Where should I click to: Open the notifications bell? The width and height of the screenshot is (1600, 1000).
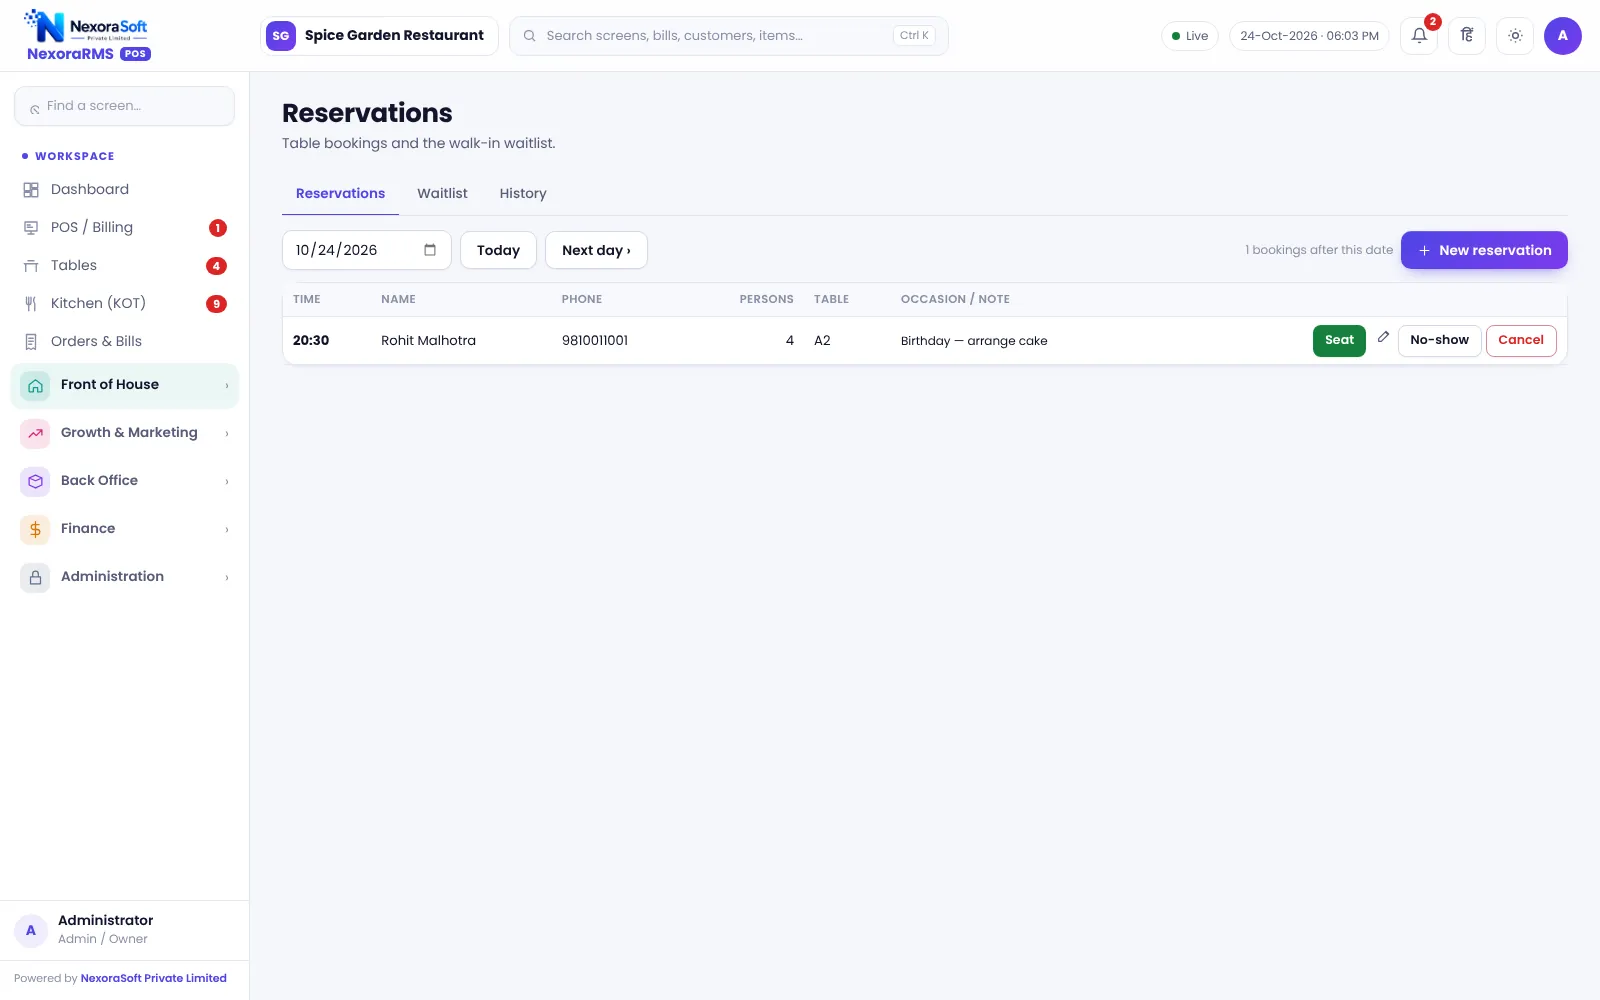pos(1419,36)
